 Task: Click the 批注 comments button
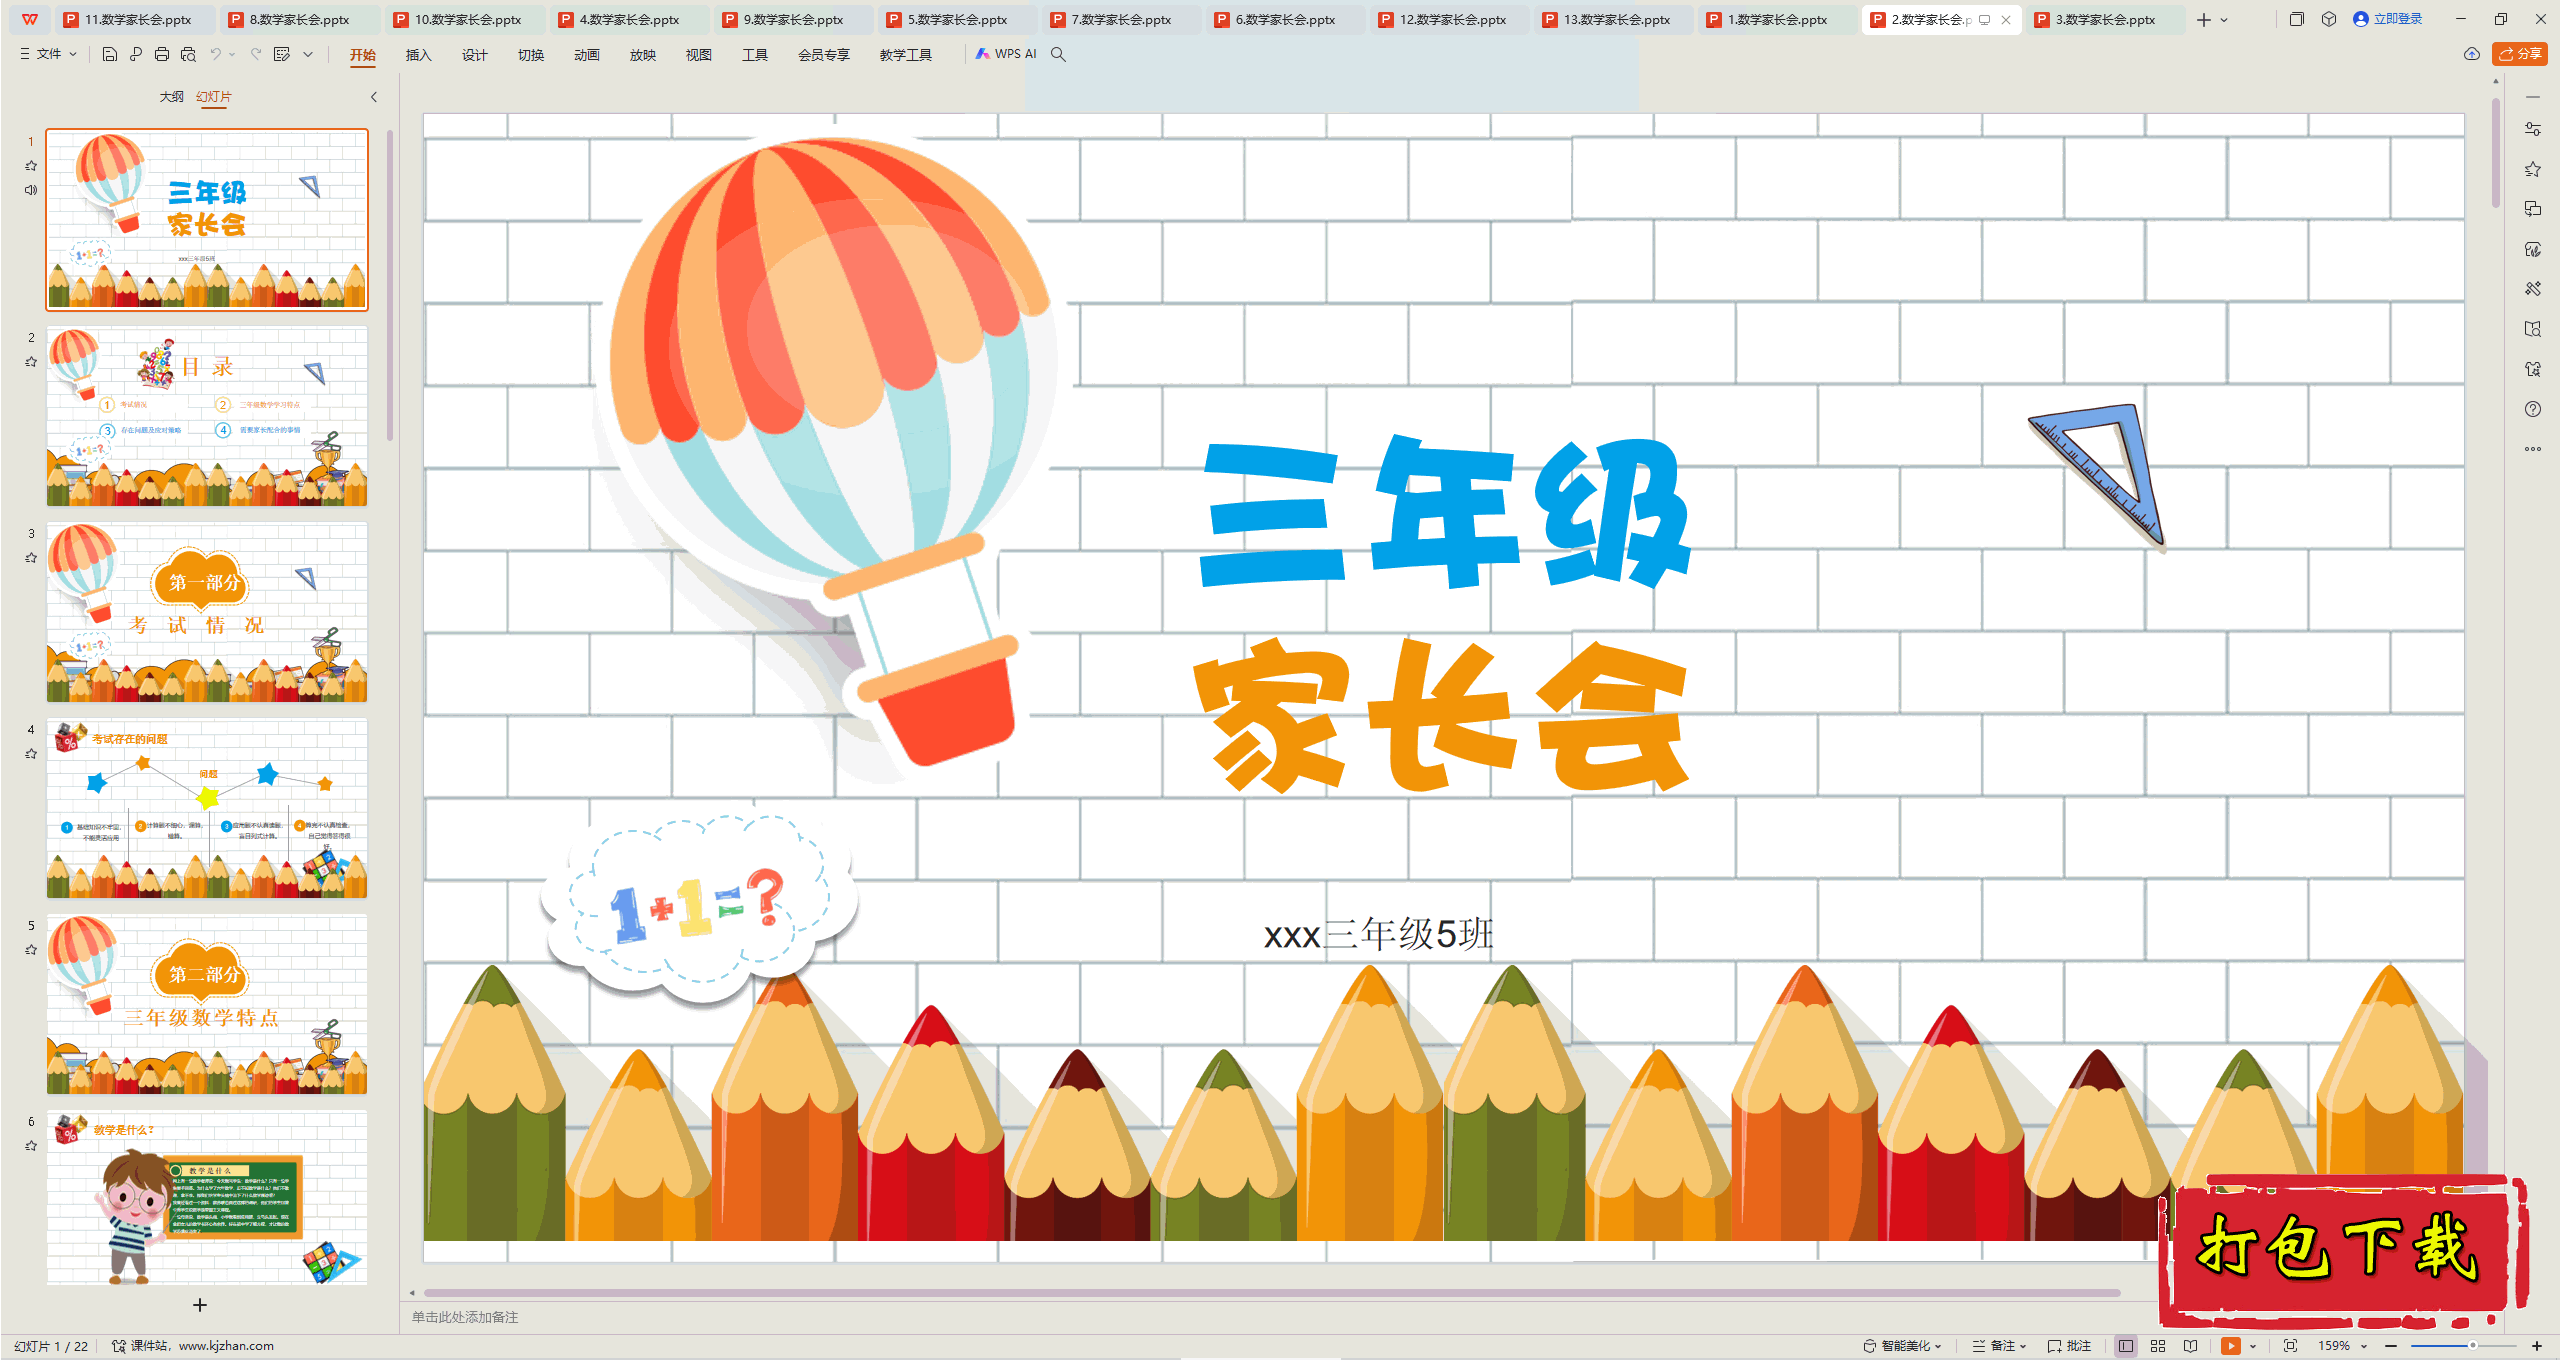[2069, 1346]
